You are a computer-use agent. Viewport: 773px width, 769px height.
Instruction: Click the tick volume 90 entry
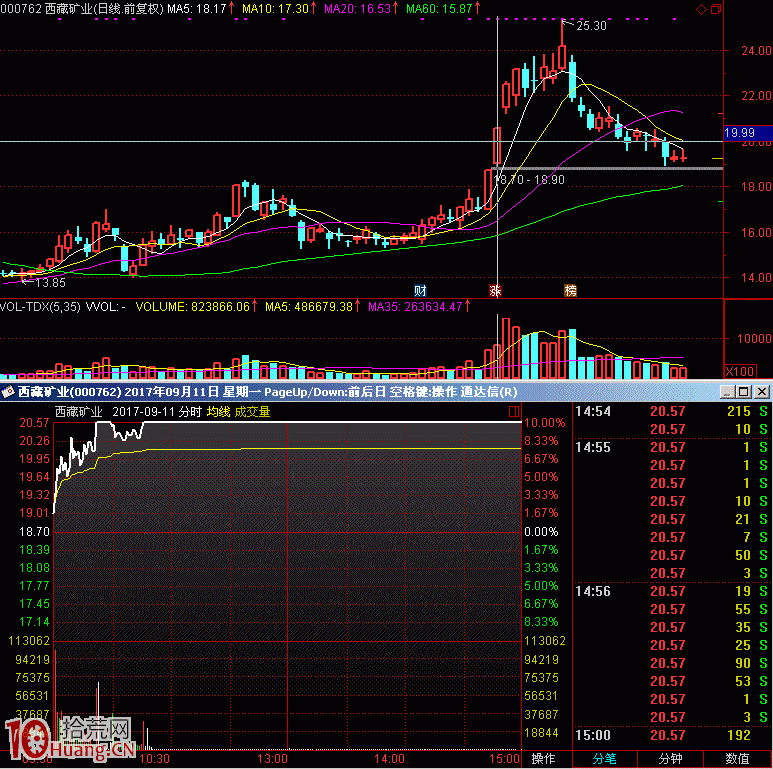point(743,663)
